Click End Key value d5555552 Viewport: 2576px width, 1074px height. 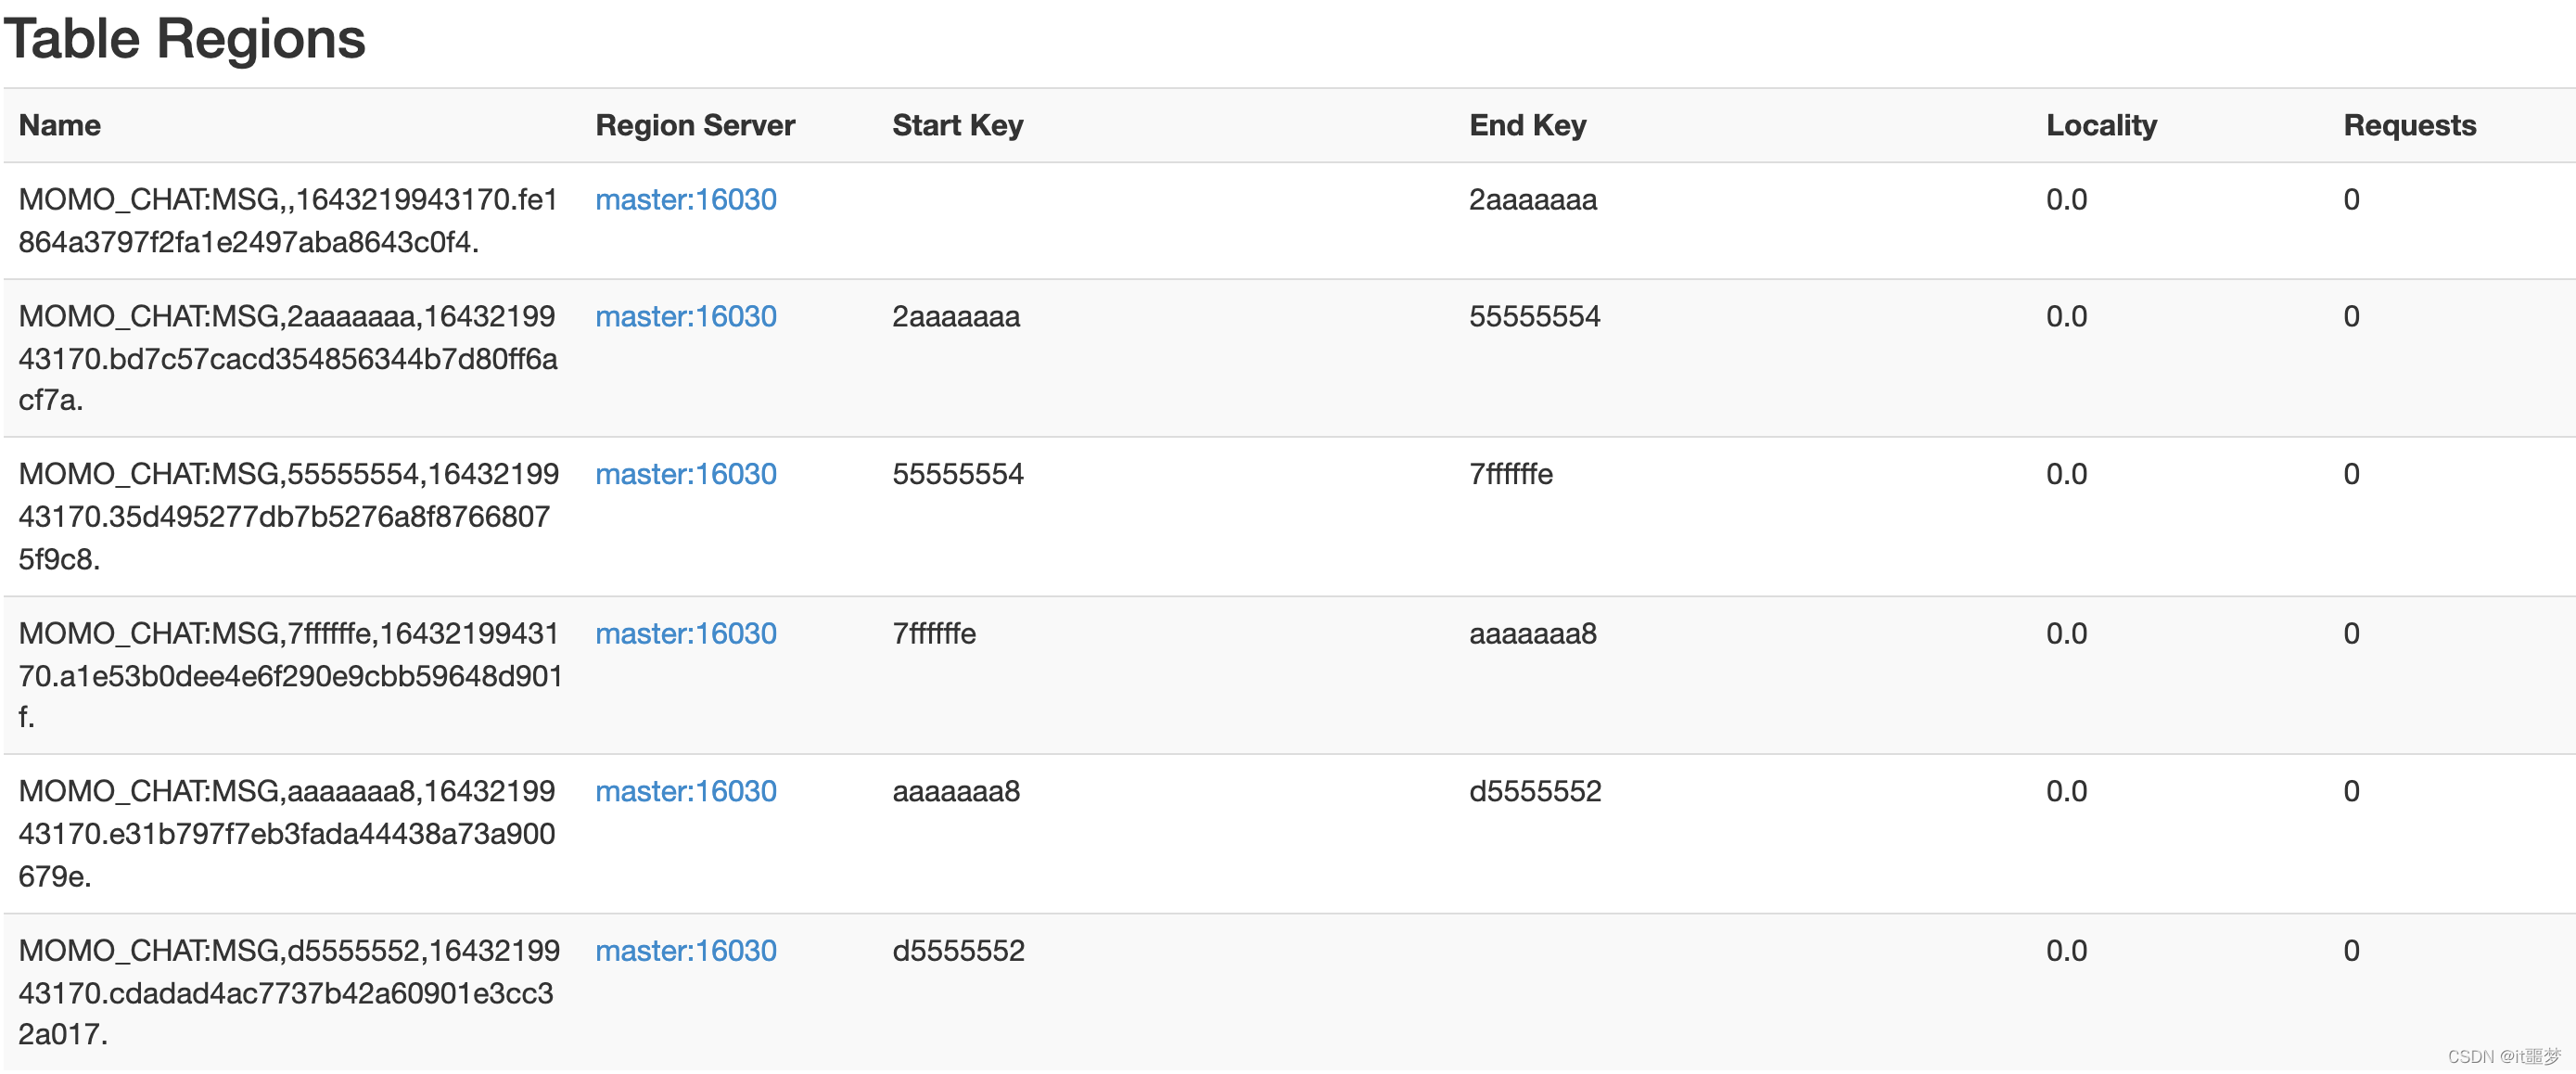pos(1535,792)
